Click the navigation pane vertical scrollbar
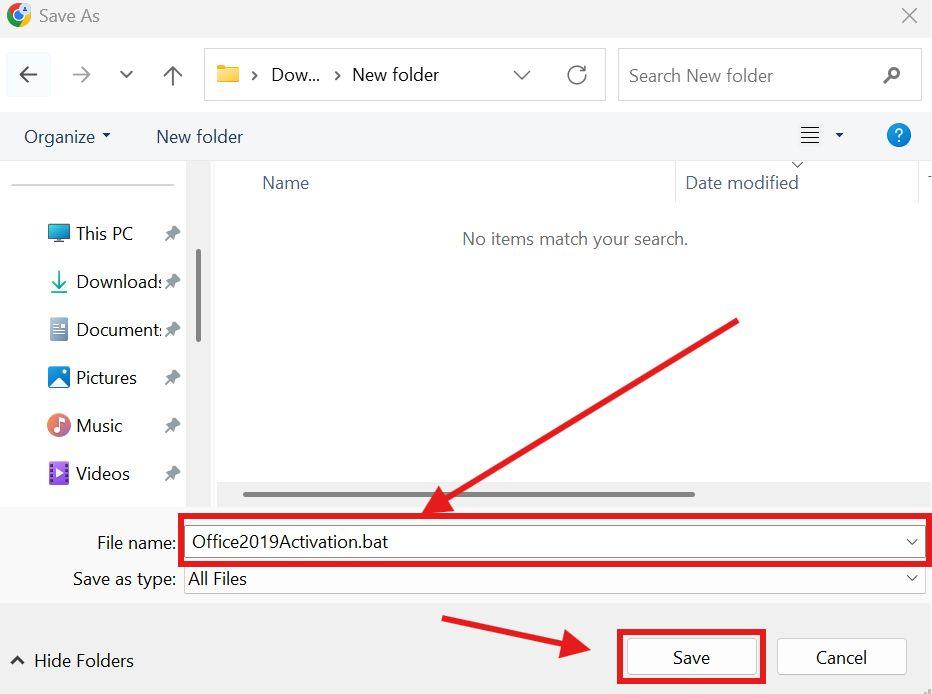This screenshot has height=694, width=932. 199,295
